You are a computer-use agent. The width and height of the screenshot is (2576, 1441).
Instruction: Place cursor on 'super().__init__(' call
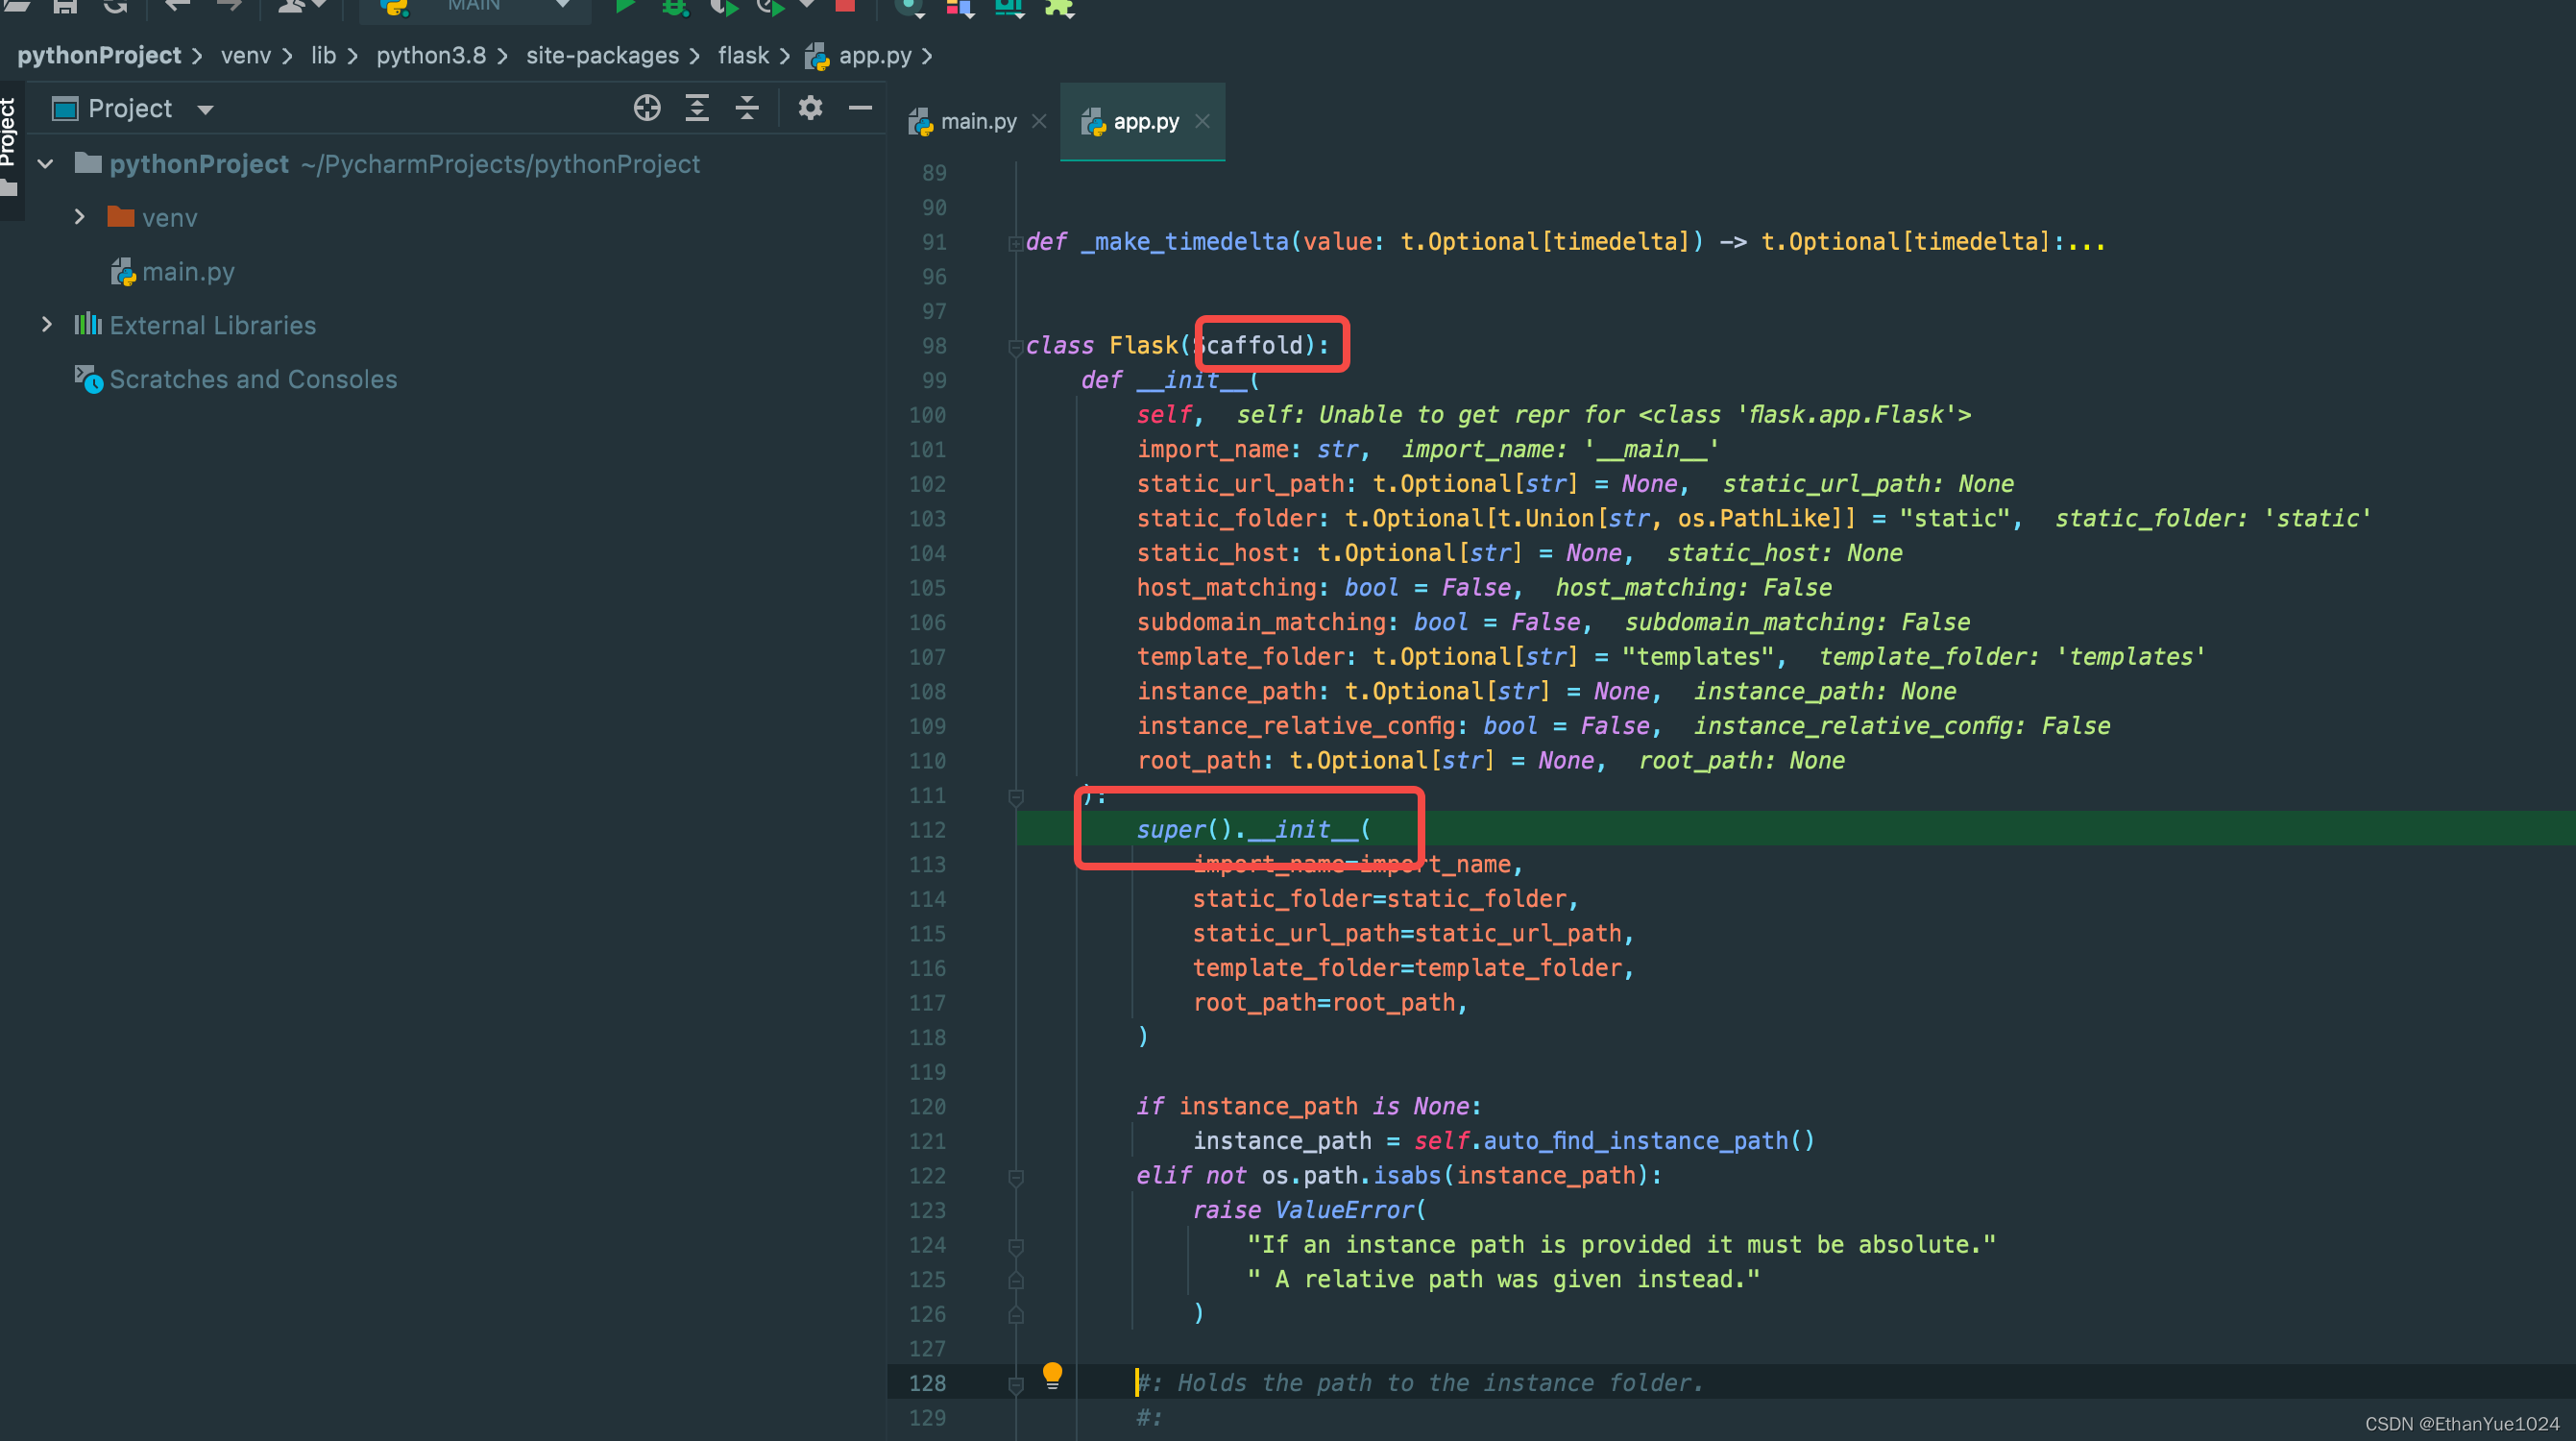[x=1254, y=829]
